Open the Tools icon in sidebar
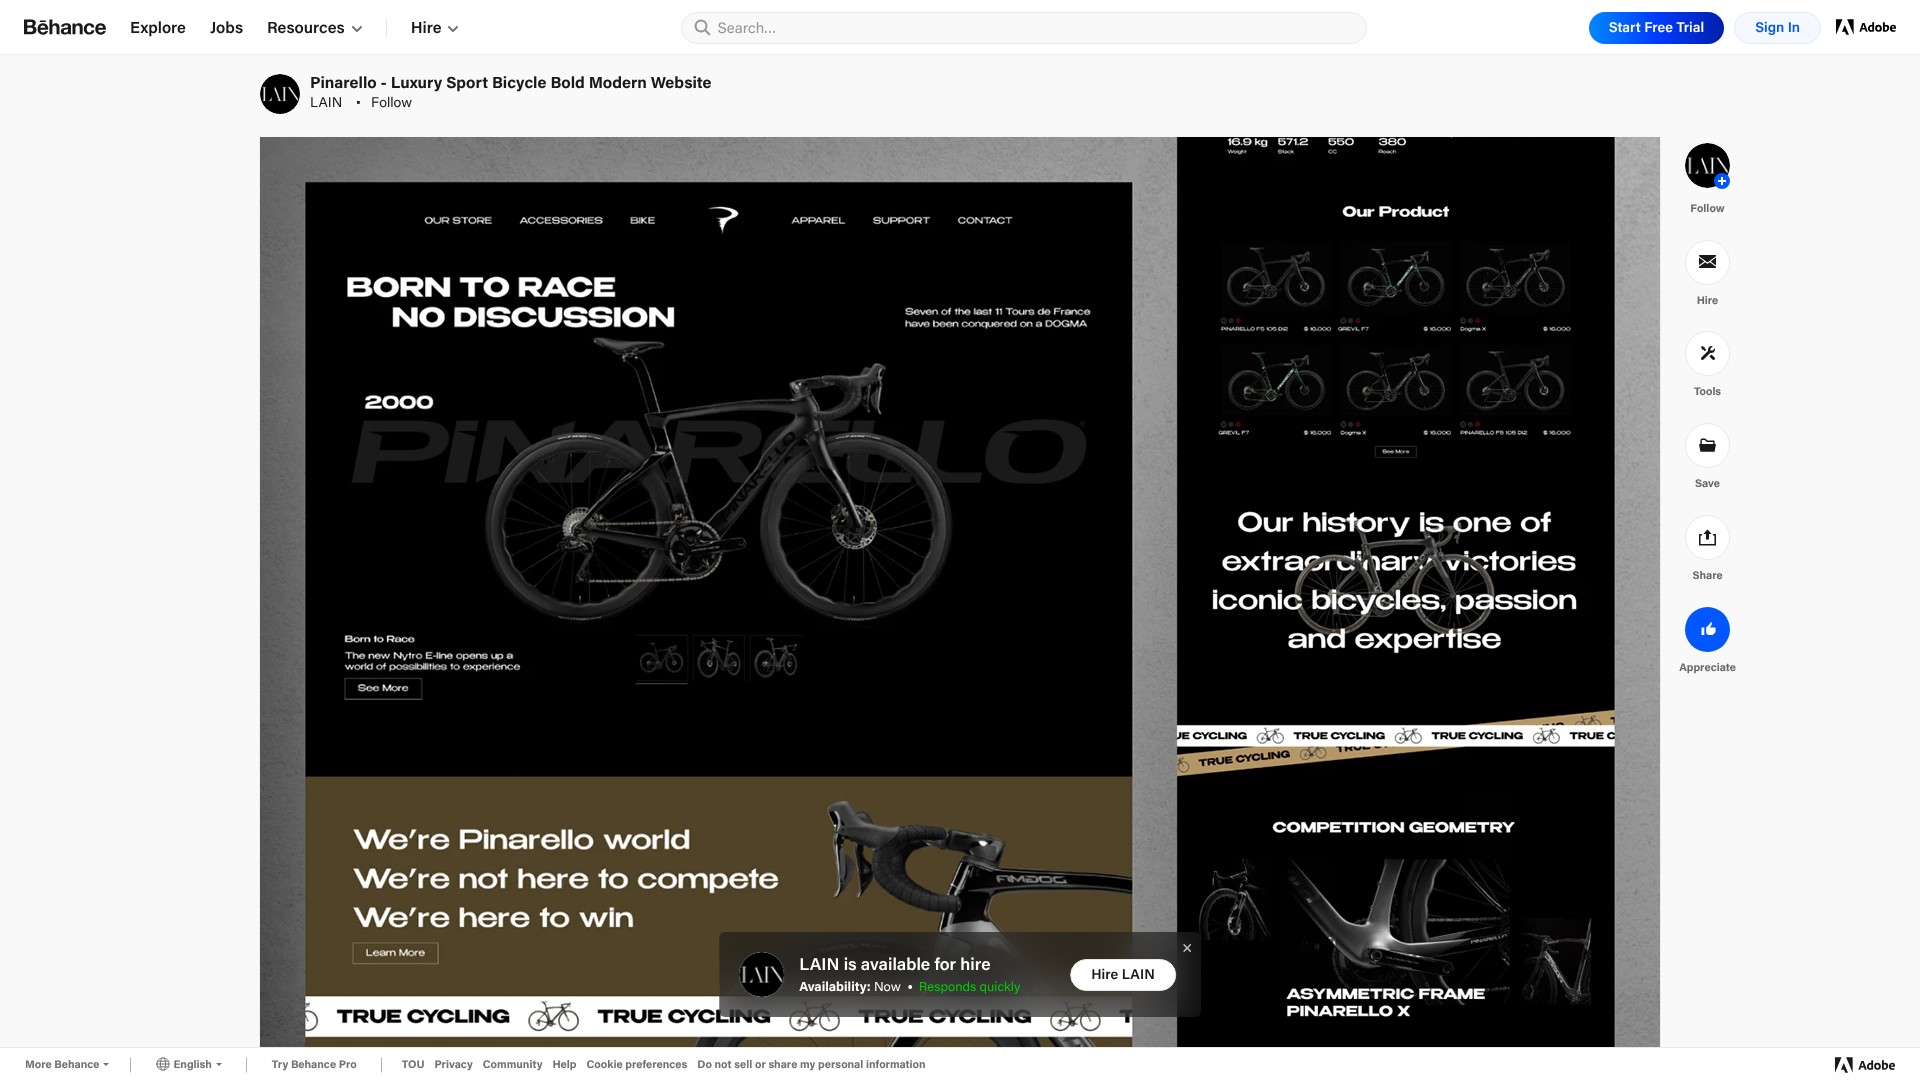 tap(1707, 354)
